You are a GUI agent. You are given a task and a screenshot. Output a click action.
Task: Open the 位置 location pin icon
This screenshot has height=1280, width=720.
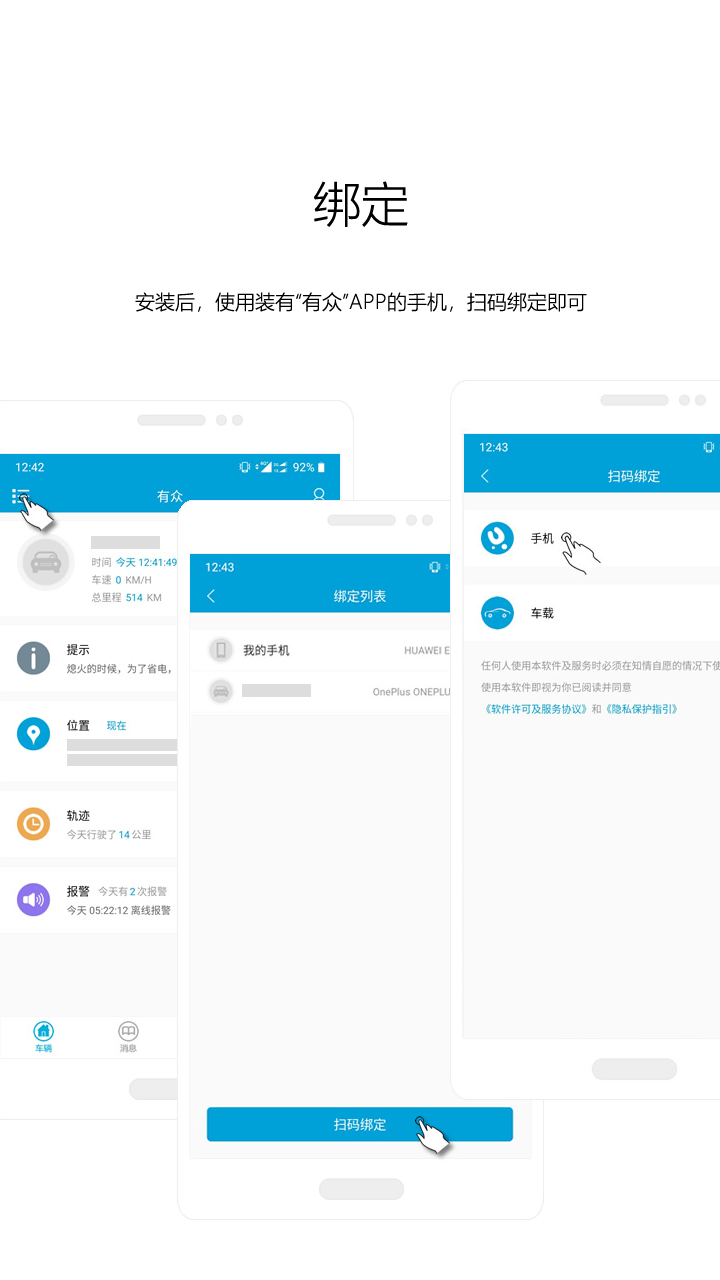point(33,734)
